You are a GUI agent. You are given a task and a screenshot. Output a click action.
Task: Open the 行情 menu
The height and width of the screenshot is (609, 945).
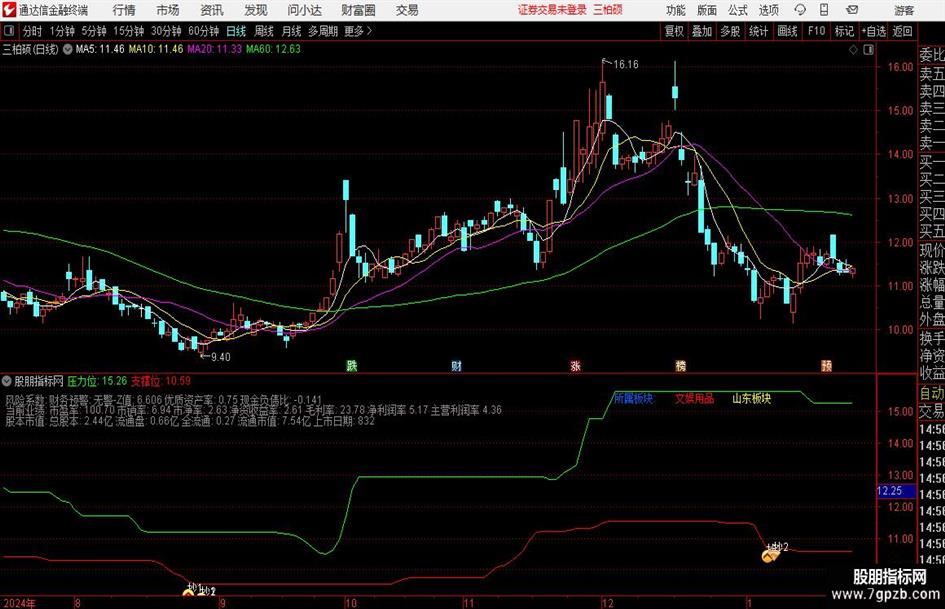coord(124,10)
